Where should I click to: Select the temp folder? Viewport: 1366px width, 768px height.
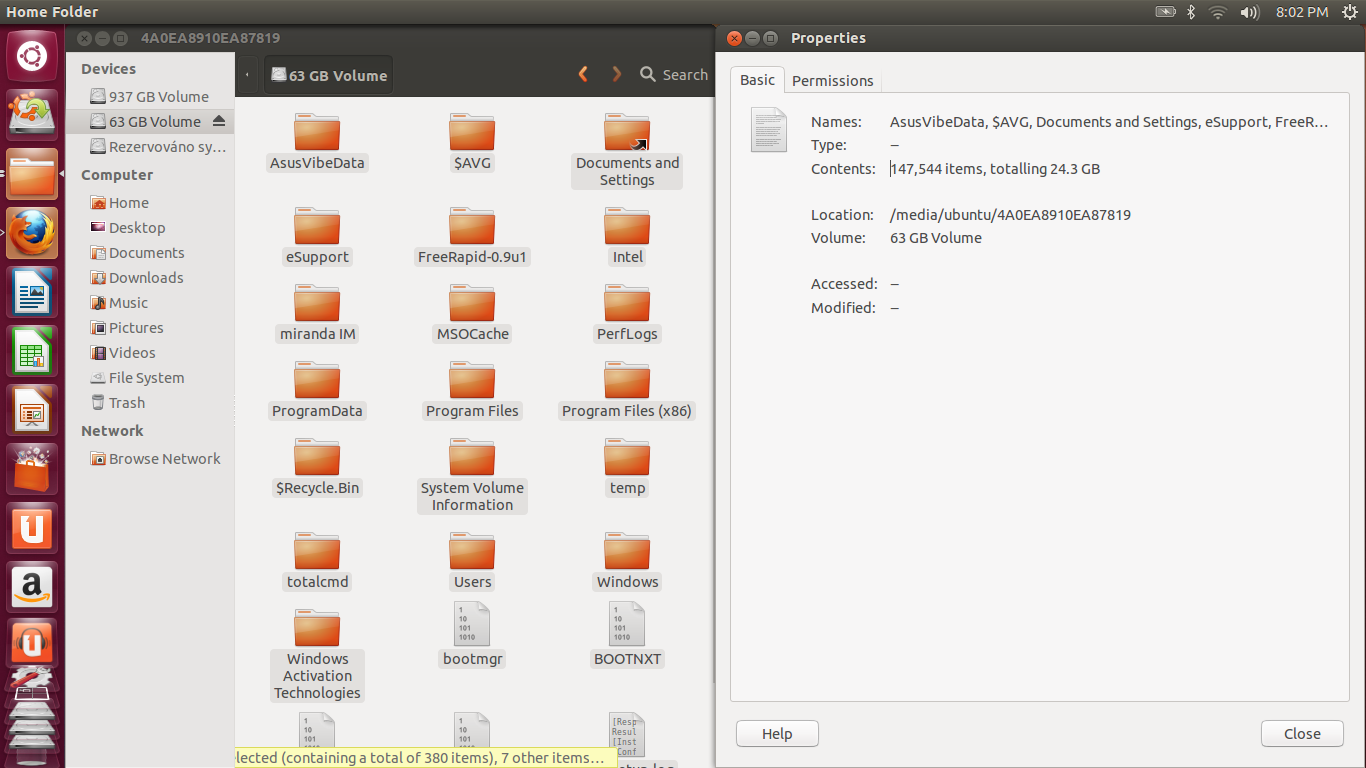click(x=627, y=468)
